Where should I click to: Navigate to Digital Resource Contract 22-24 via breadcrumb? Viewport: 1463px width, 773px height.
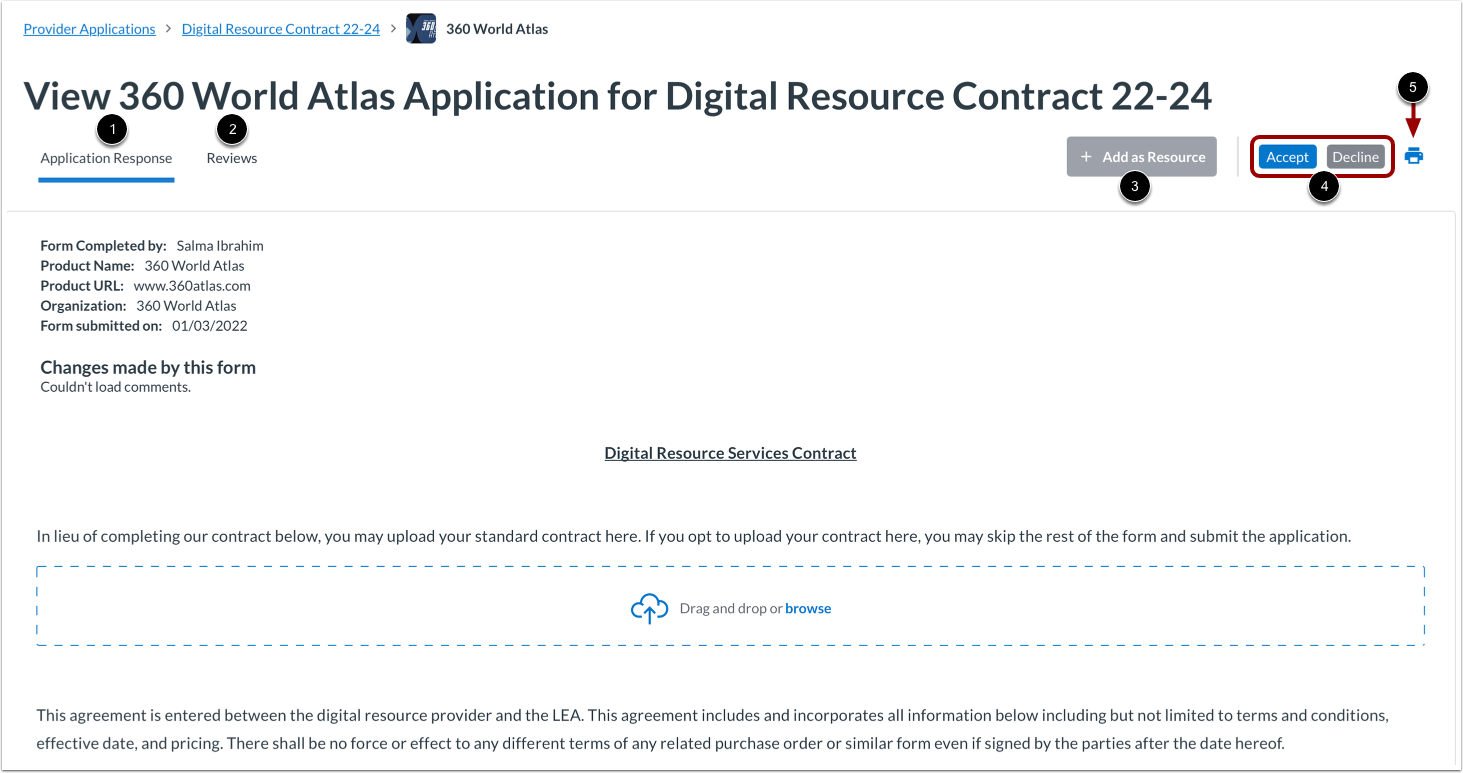click(280, 28)
